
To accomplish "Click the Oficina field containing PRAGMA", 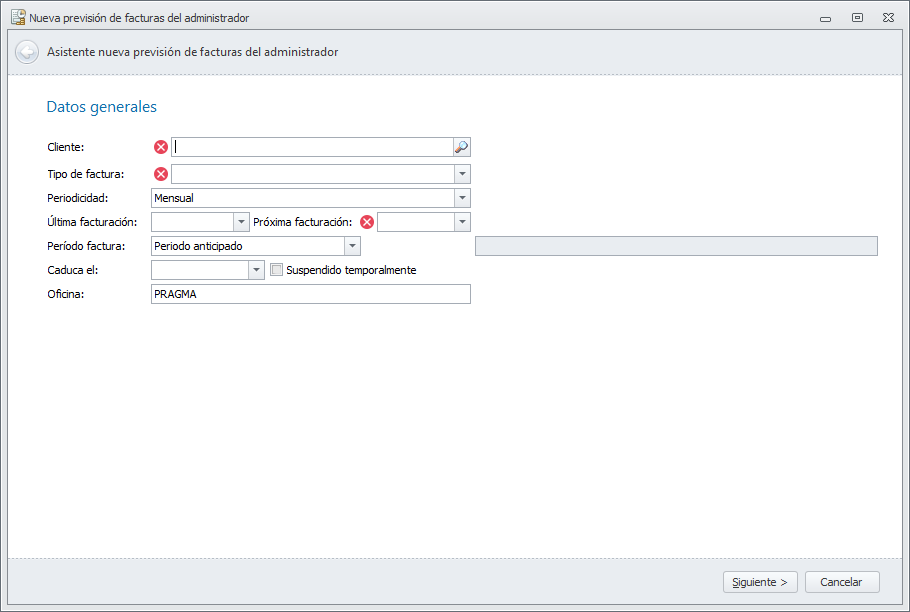I will click(310, 294).
